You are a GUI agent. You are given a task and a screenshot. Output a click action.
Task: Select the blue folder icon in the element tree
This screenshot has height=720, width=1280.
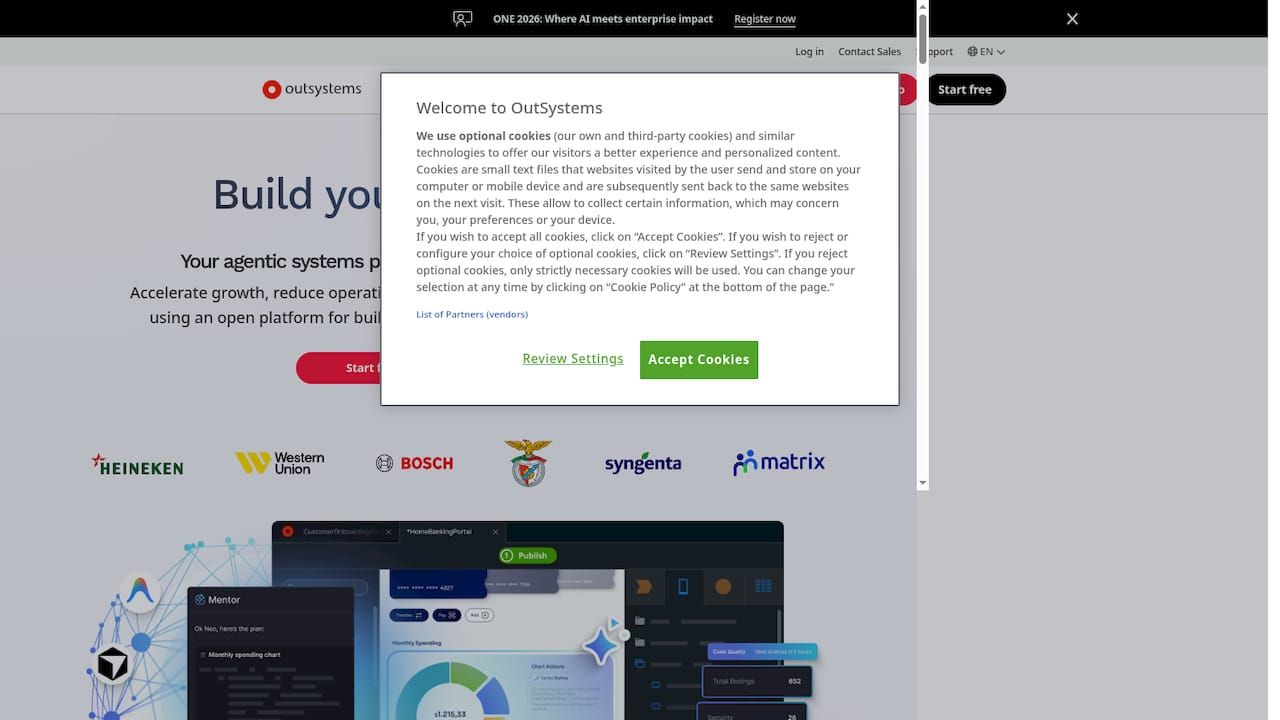point(641,661)
